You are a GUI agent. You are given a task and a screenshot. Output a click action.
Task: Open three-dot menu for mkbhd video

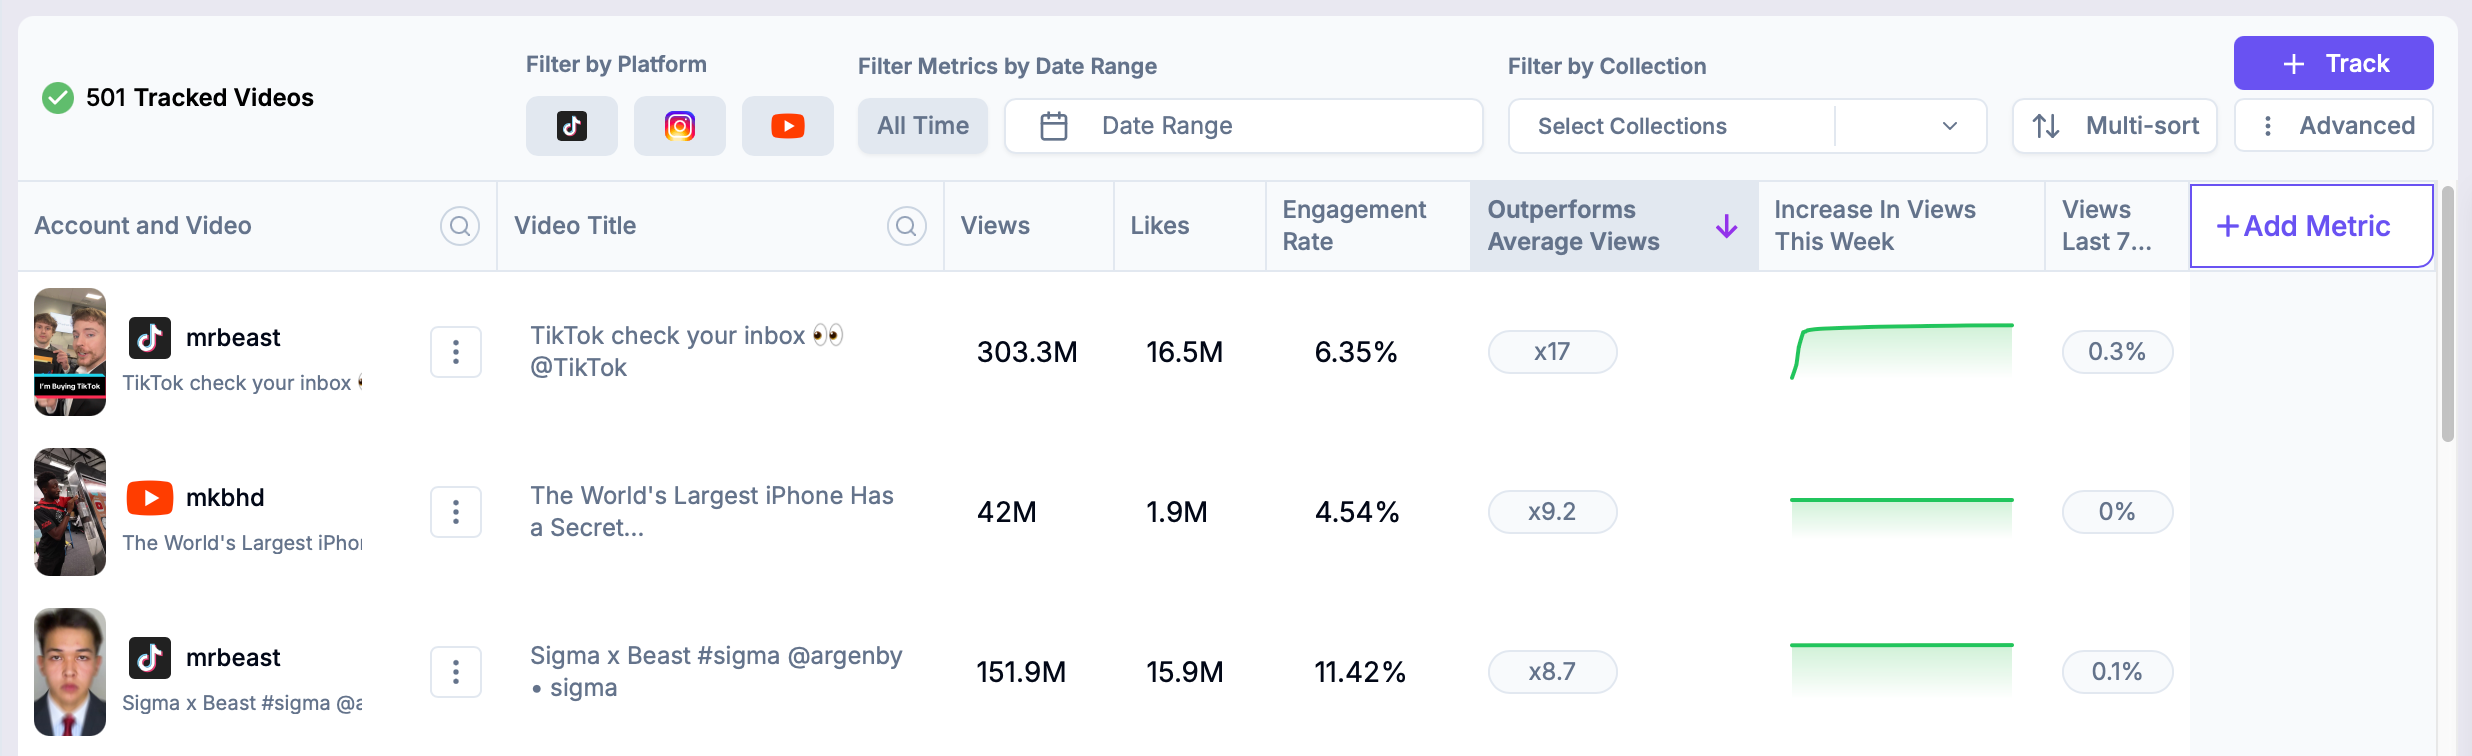(456, 512)
